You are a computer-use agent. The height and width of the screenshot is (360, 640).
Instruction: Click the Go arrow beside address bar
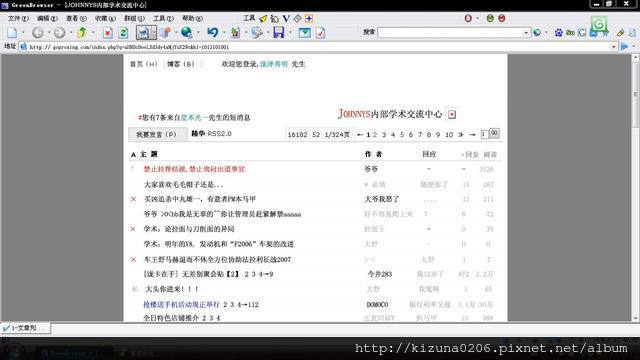click(x=624, y=47)
